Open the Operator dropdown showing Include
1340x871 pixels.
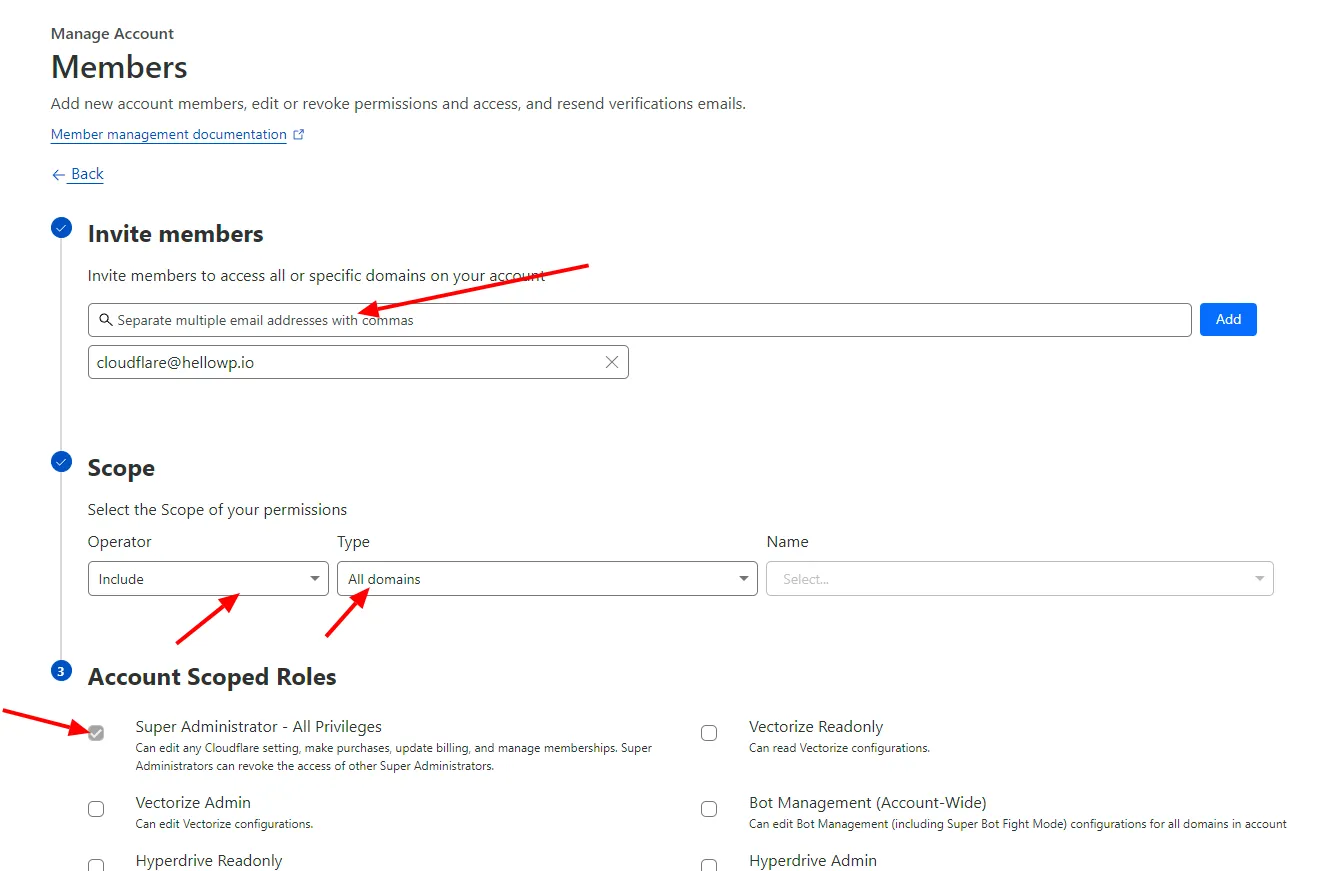(208, 579)
